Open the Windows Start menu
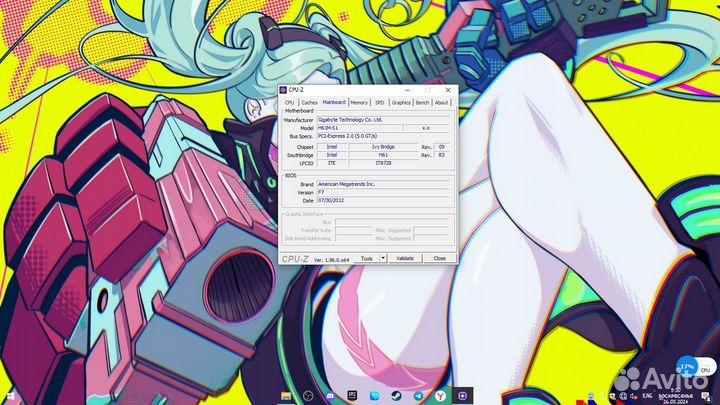The image size is (720, 405). [x=10, y=396]
